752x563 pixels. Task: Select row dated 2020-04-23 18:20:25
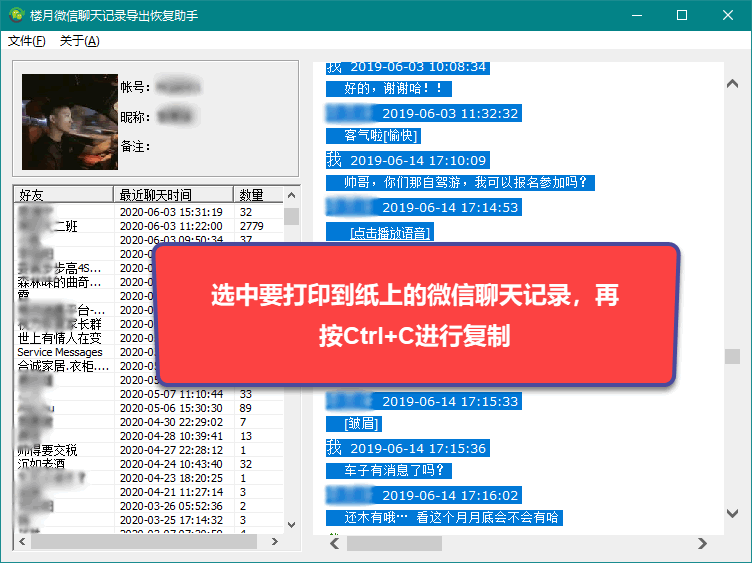(x=149, y=478)
